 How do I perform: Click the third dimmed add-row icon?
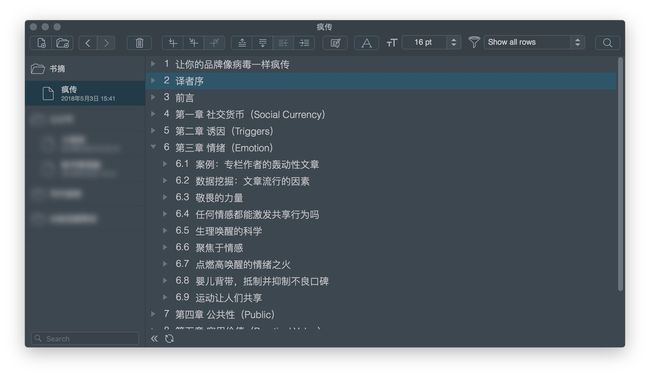click(214, 43)
